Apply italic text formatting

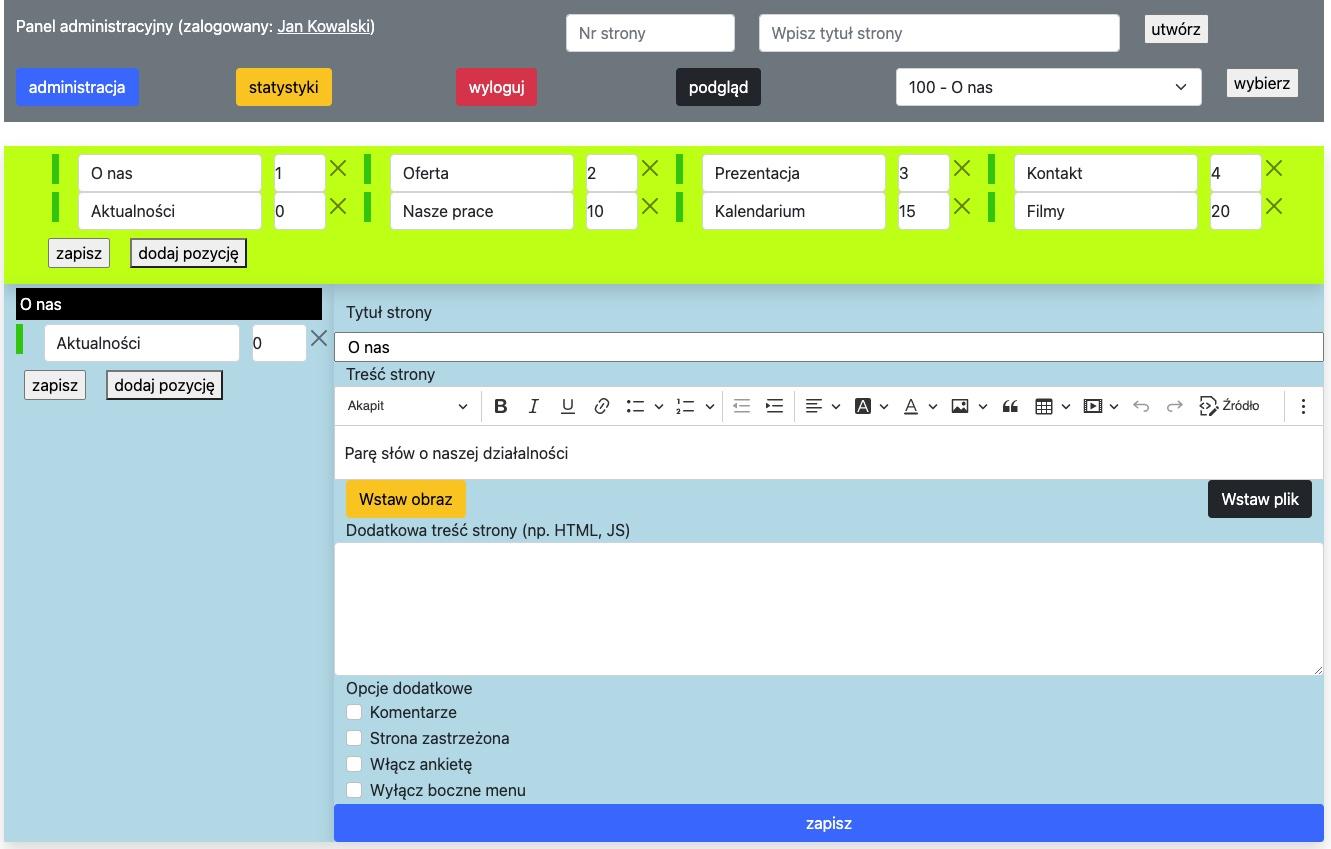pos(534,406)
